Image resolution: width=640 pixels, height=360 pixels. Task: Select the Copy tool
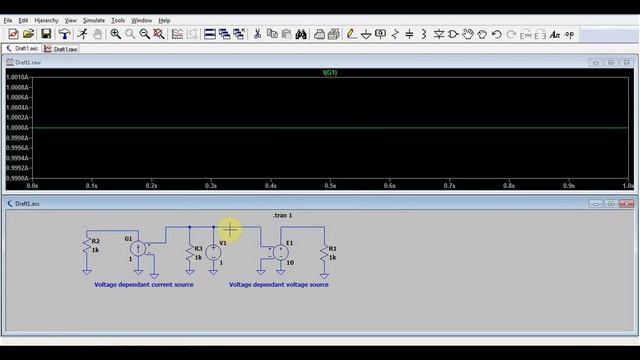pyautogui.click(x=272, y=34)
